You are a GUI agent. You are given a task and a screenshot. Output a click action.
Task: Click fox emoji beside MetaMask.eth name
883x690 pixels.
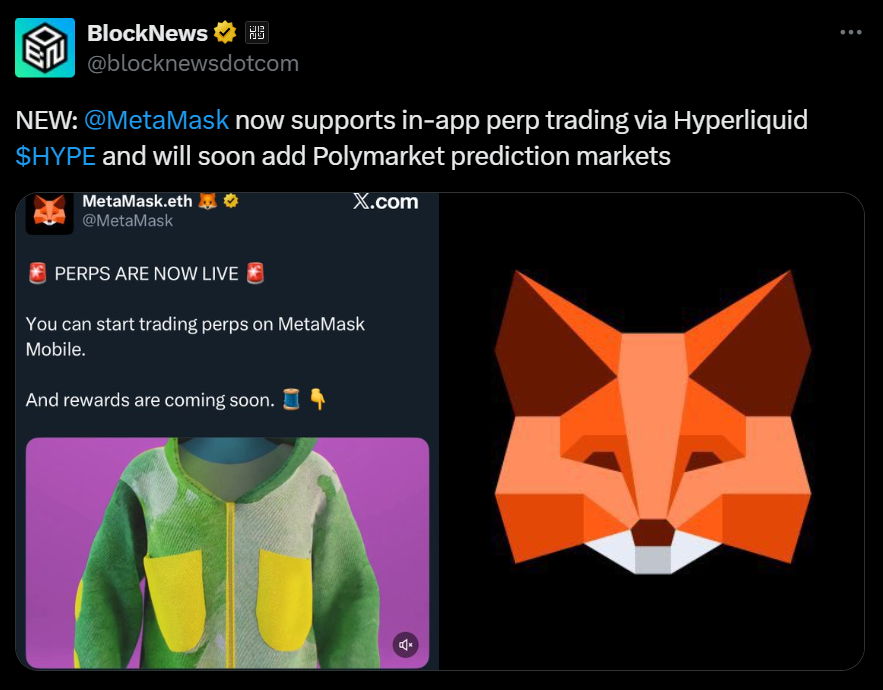tap(207, 201)
